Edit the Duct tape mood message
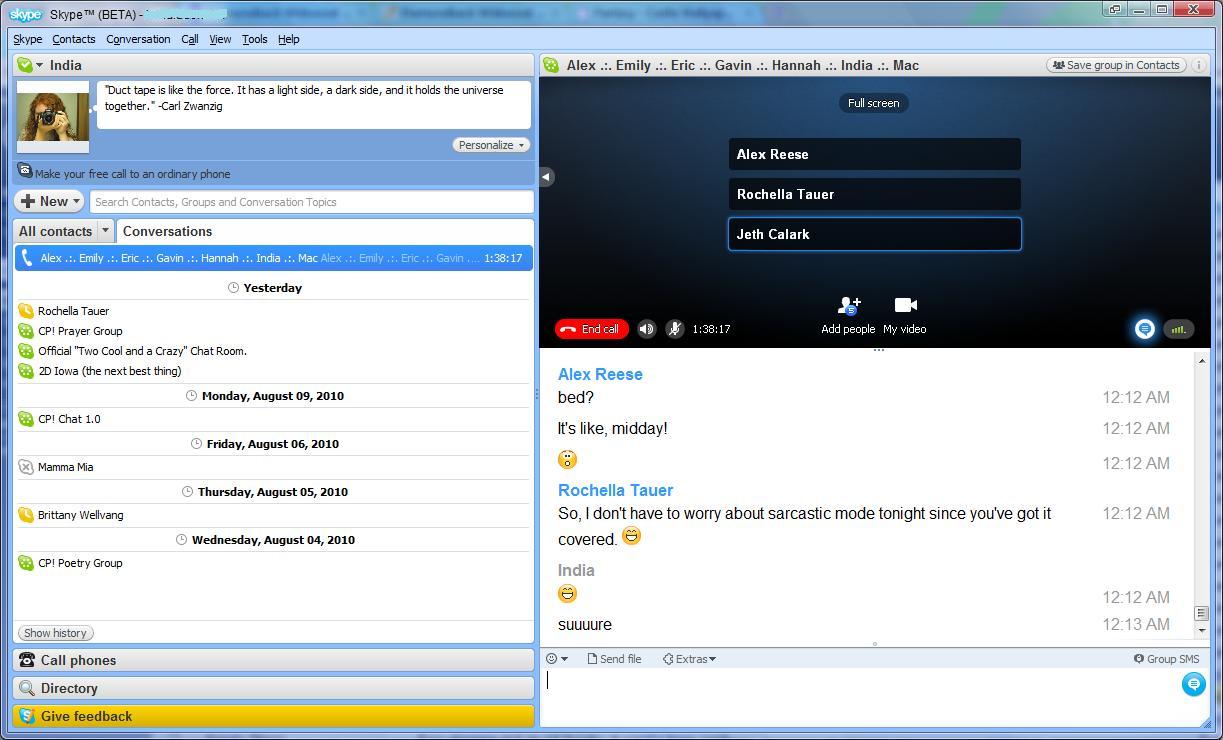The image size is (1223, 740). tap(313, 104)
